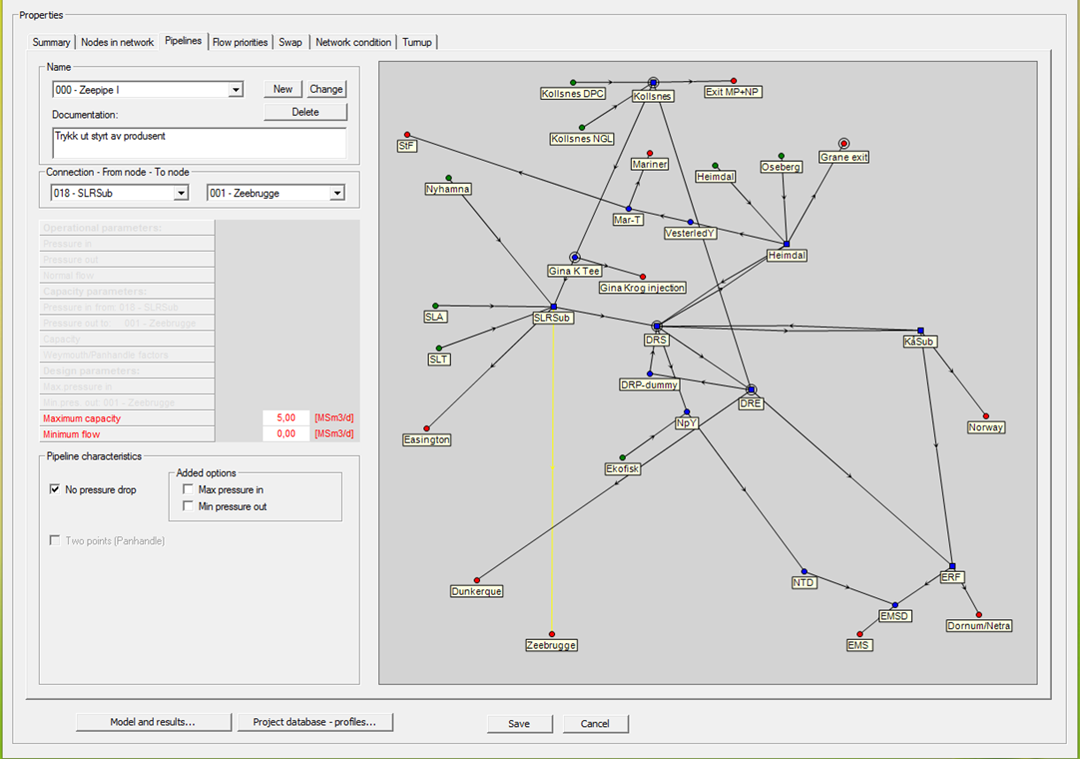Select the Zeebrugge node on the diagram
This screenshot has height=759, width=1080.
click(552, 634)
